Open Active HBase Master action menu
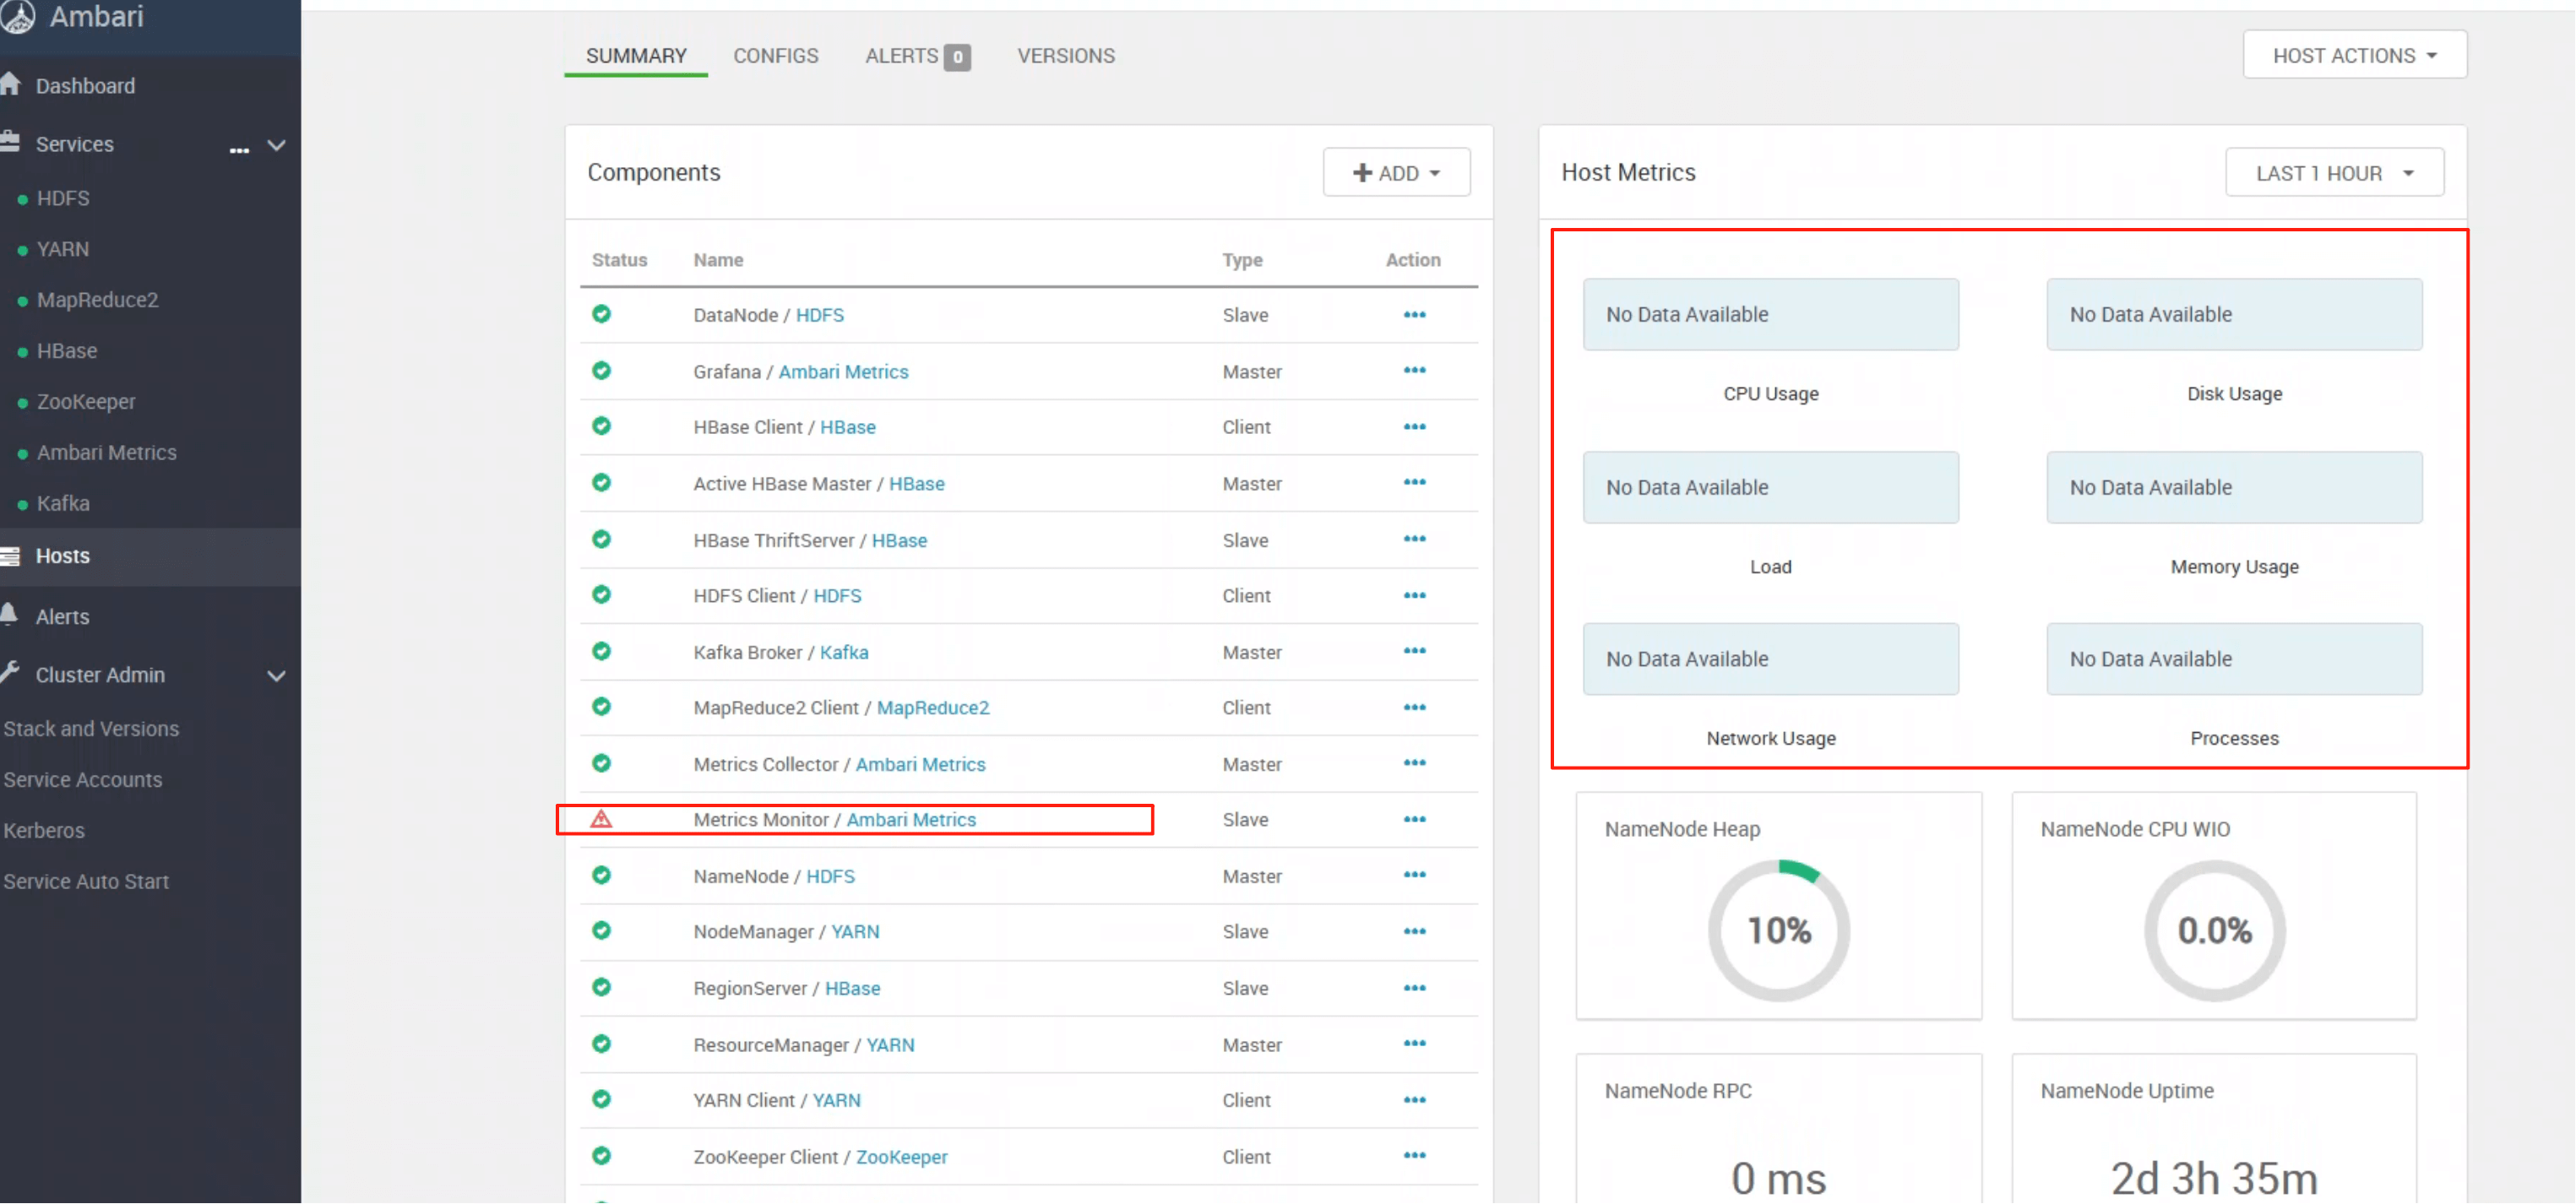The height and width of the screenshot is (1204, 2576). pos(1414,483)
